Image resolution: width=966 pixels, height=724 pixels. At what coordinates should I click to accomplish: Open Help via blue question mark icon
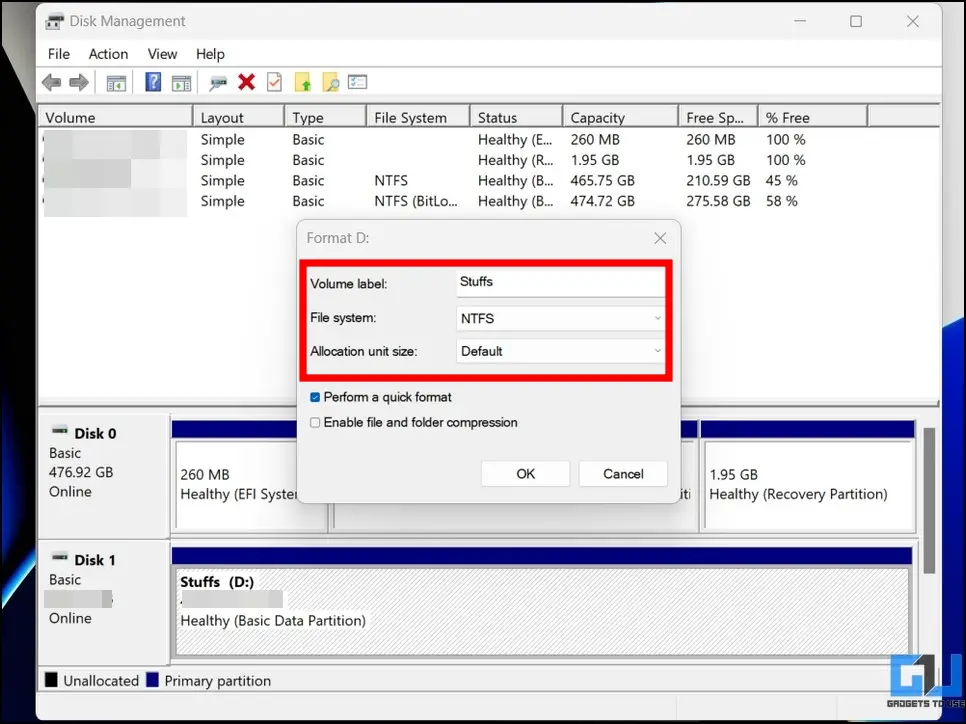click(x=153, y=82)
